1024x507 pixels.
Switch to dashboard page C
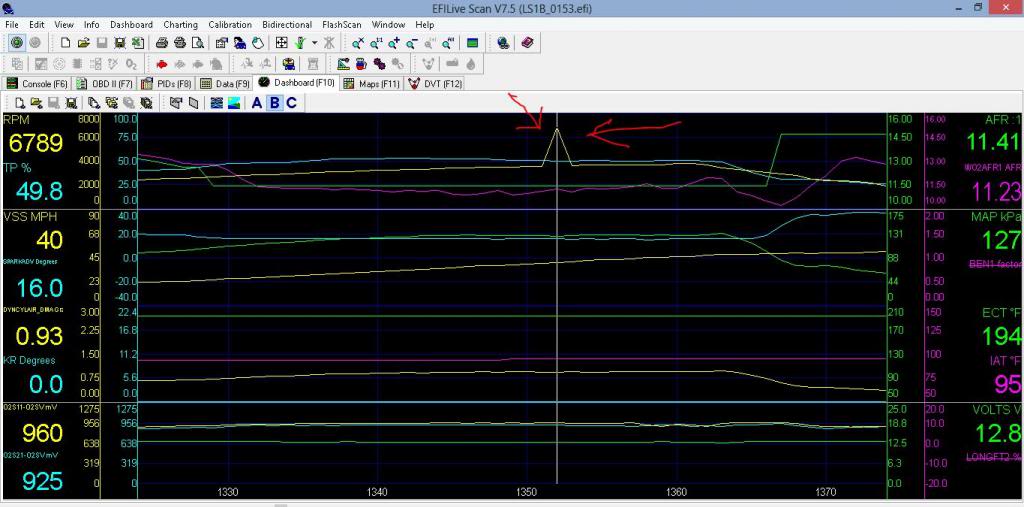point(291,103)
